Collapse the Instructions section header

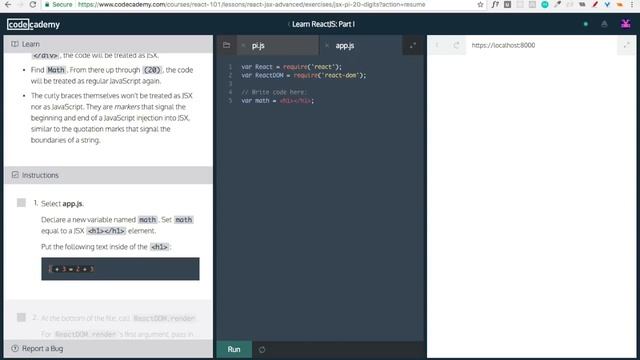tap(108, 175)
